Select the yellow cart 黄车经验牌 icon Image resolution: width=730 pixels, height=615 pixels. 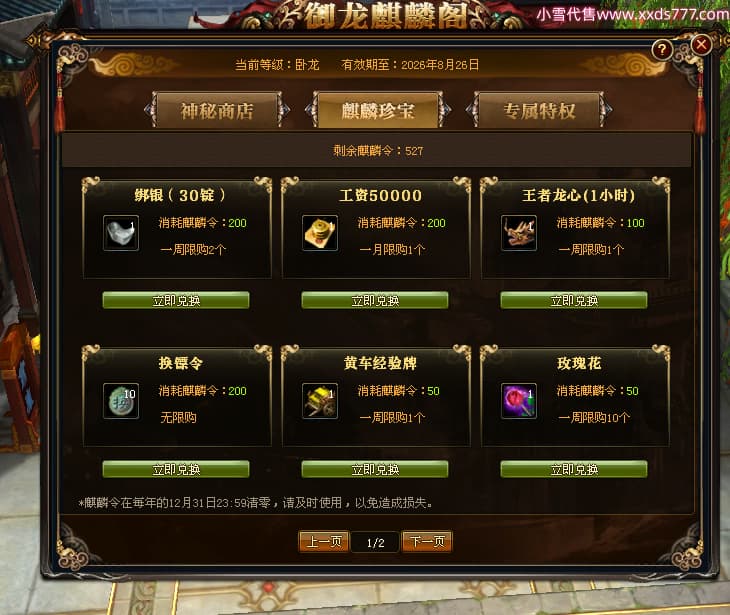pos(320,401)
